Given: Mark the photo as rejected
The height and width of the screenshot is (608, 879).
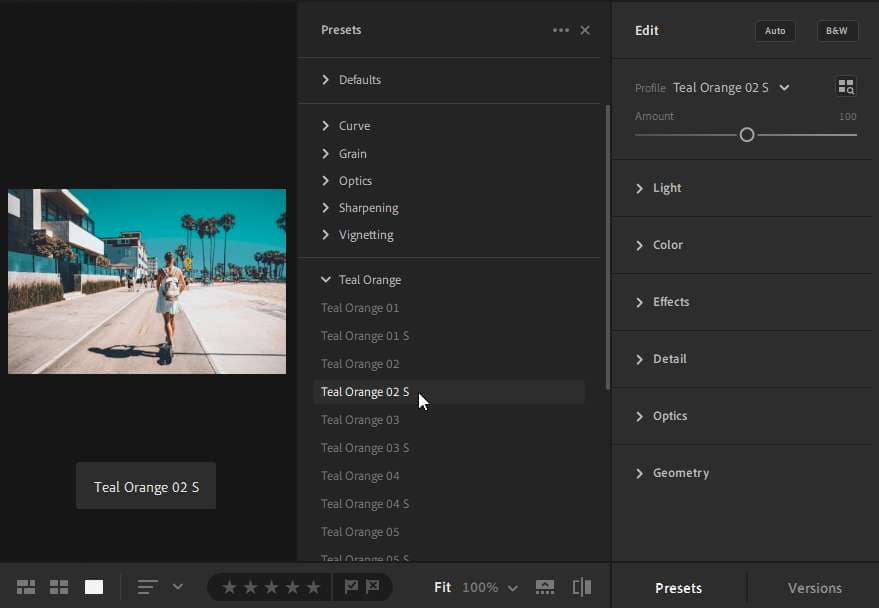Looking at the screenshot, I should pyautogui.click(x=373, y=587).
